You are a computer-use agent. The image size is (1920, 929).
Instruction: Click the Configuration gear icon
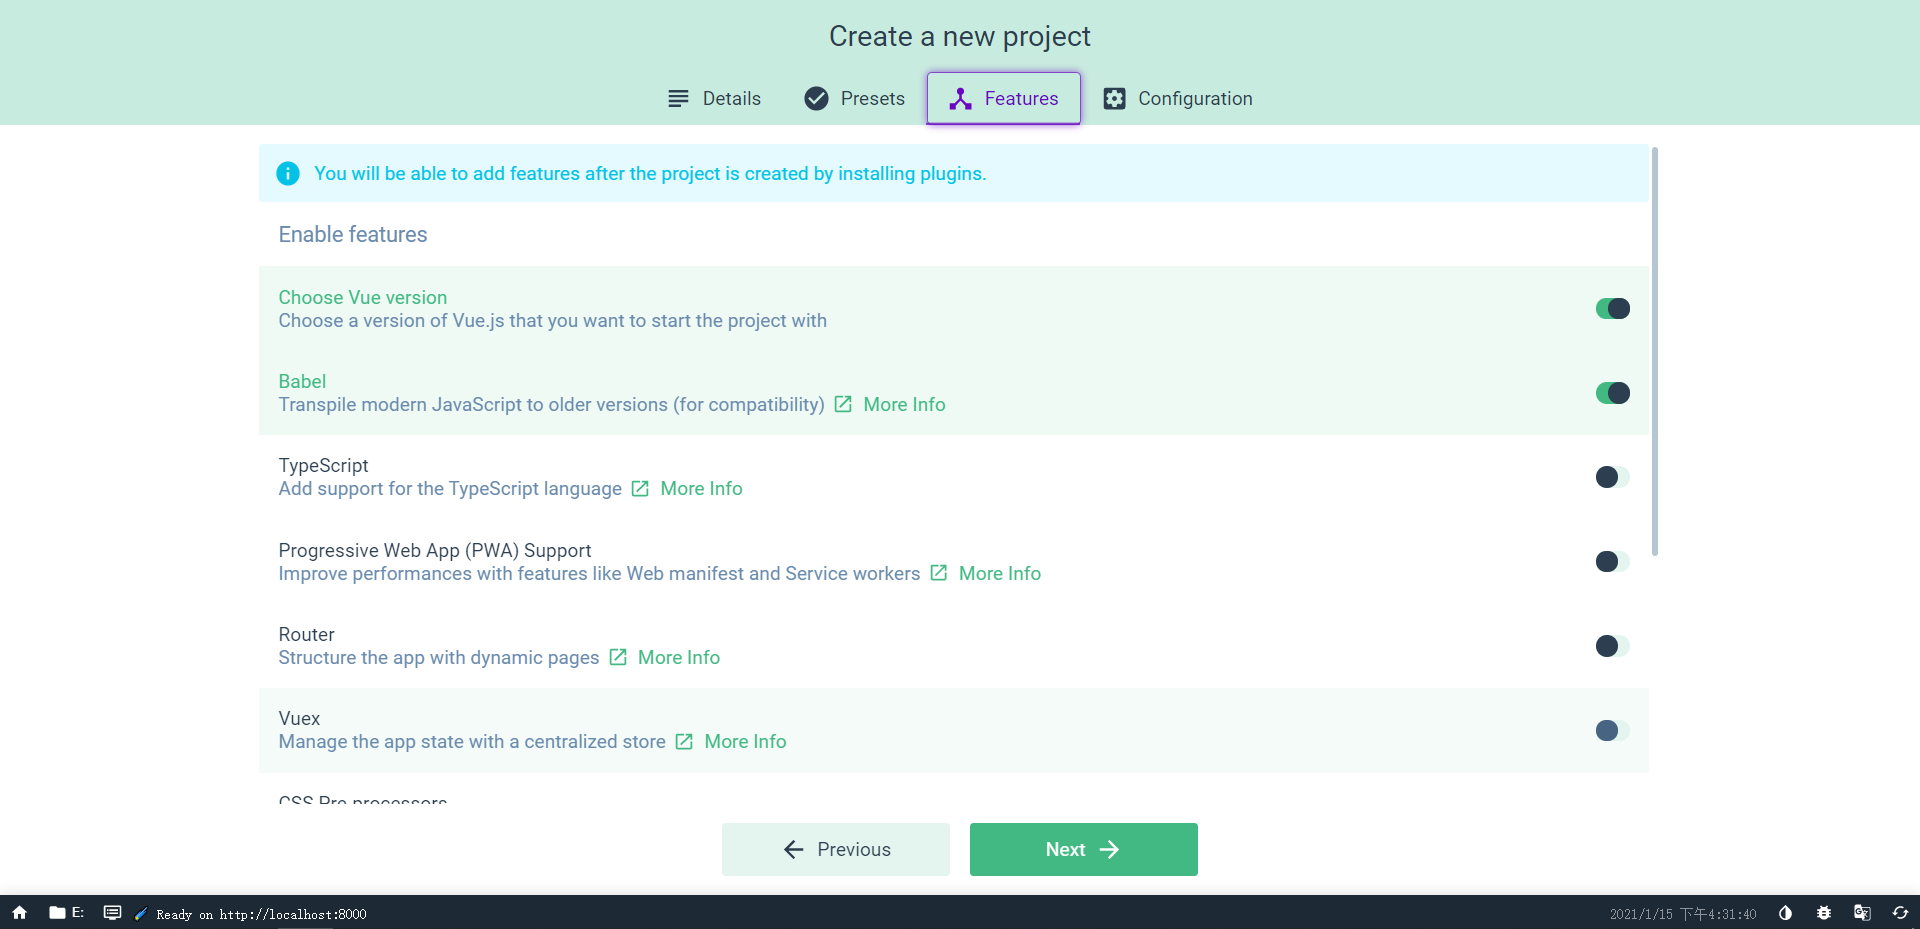(1114, 98)
